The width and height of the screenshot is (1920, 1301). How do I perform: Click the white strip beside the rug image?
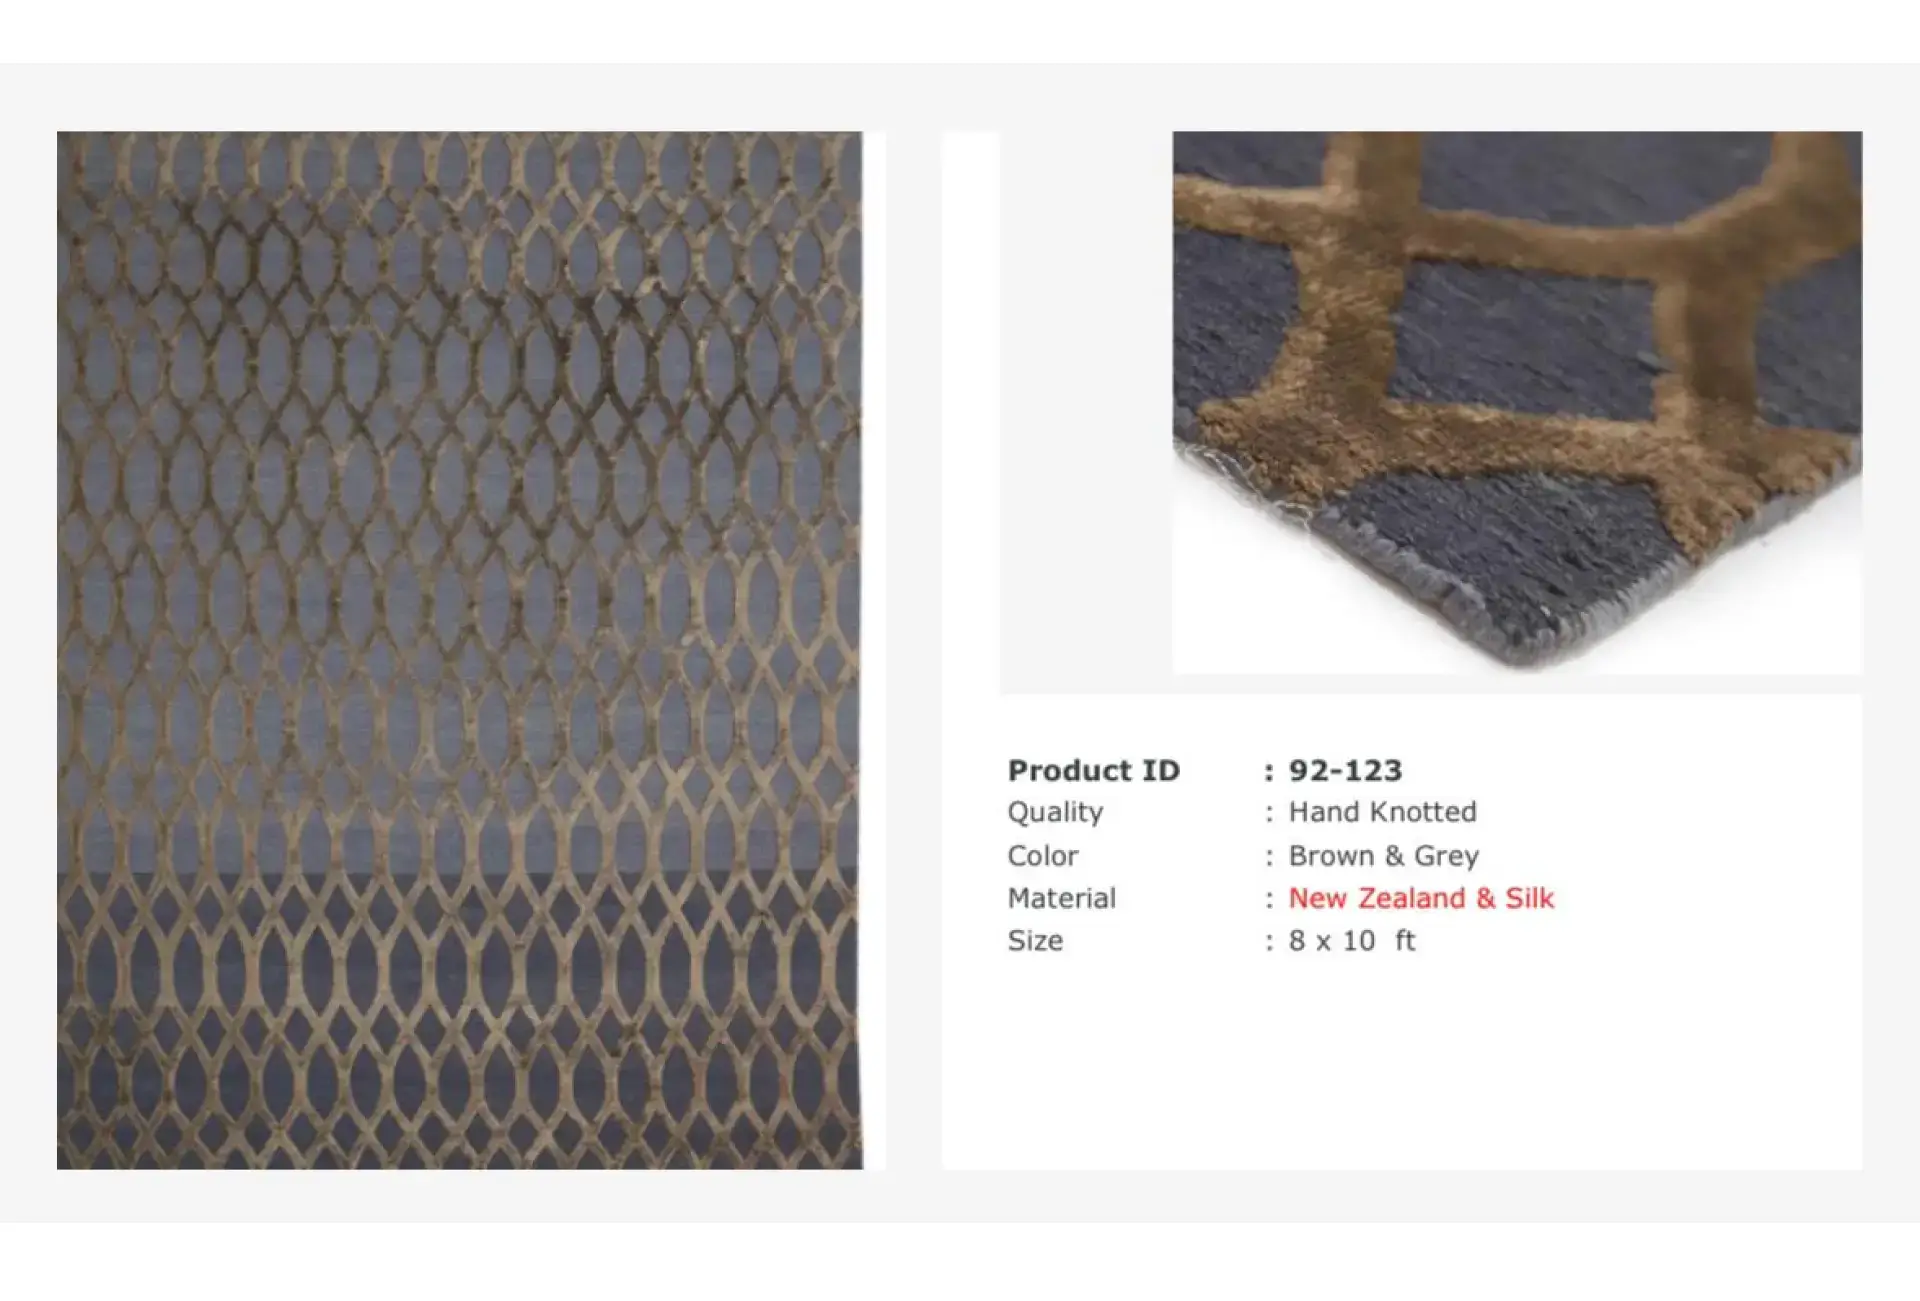(874, 650)
